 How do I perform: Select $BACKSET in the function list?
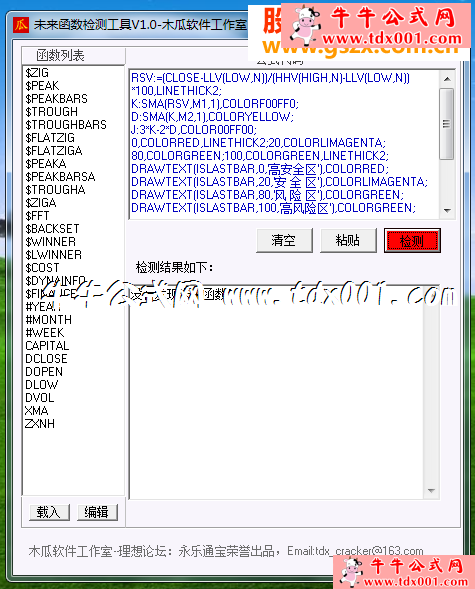[x=52, y=228]
